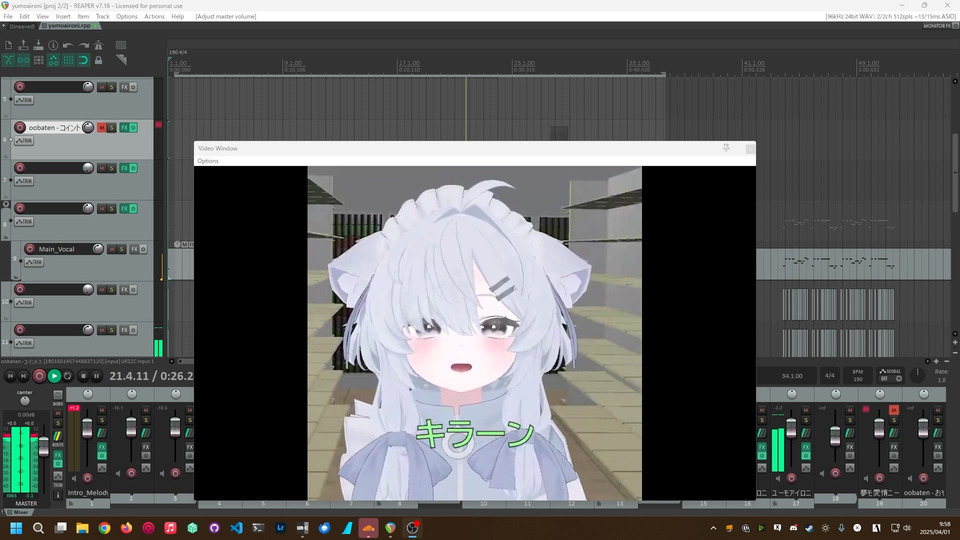Unmute the oobaten track in track panel
Screen dimensions: 960x540
pyautogui.click(x=102, y=127)
